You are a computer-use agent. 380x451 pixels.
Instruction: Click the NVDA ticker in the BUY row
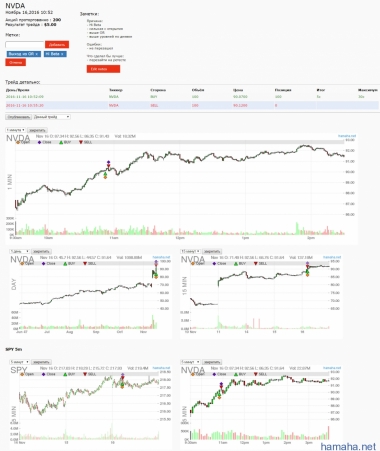114,97
